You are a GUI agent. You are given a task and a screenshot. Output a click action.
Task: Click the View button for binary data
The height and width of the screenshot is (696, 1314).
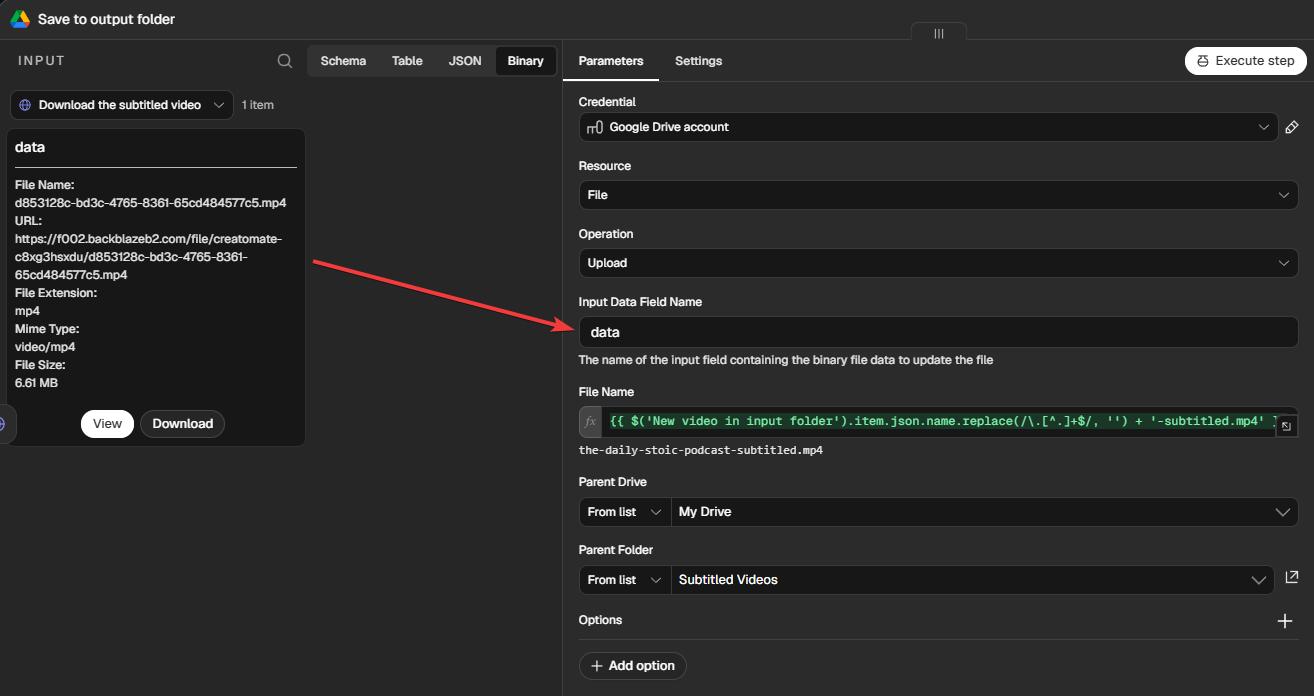tap(107, 424)
